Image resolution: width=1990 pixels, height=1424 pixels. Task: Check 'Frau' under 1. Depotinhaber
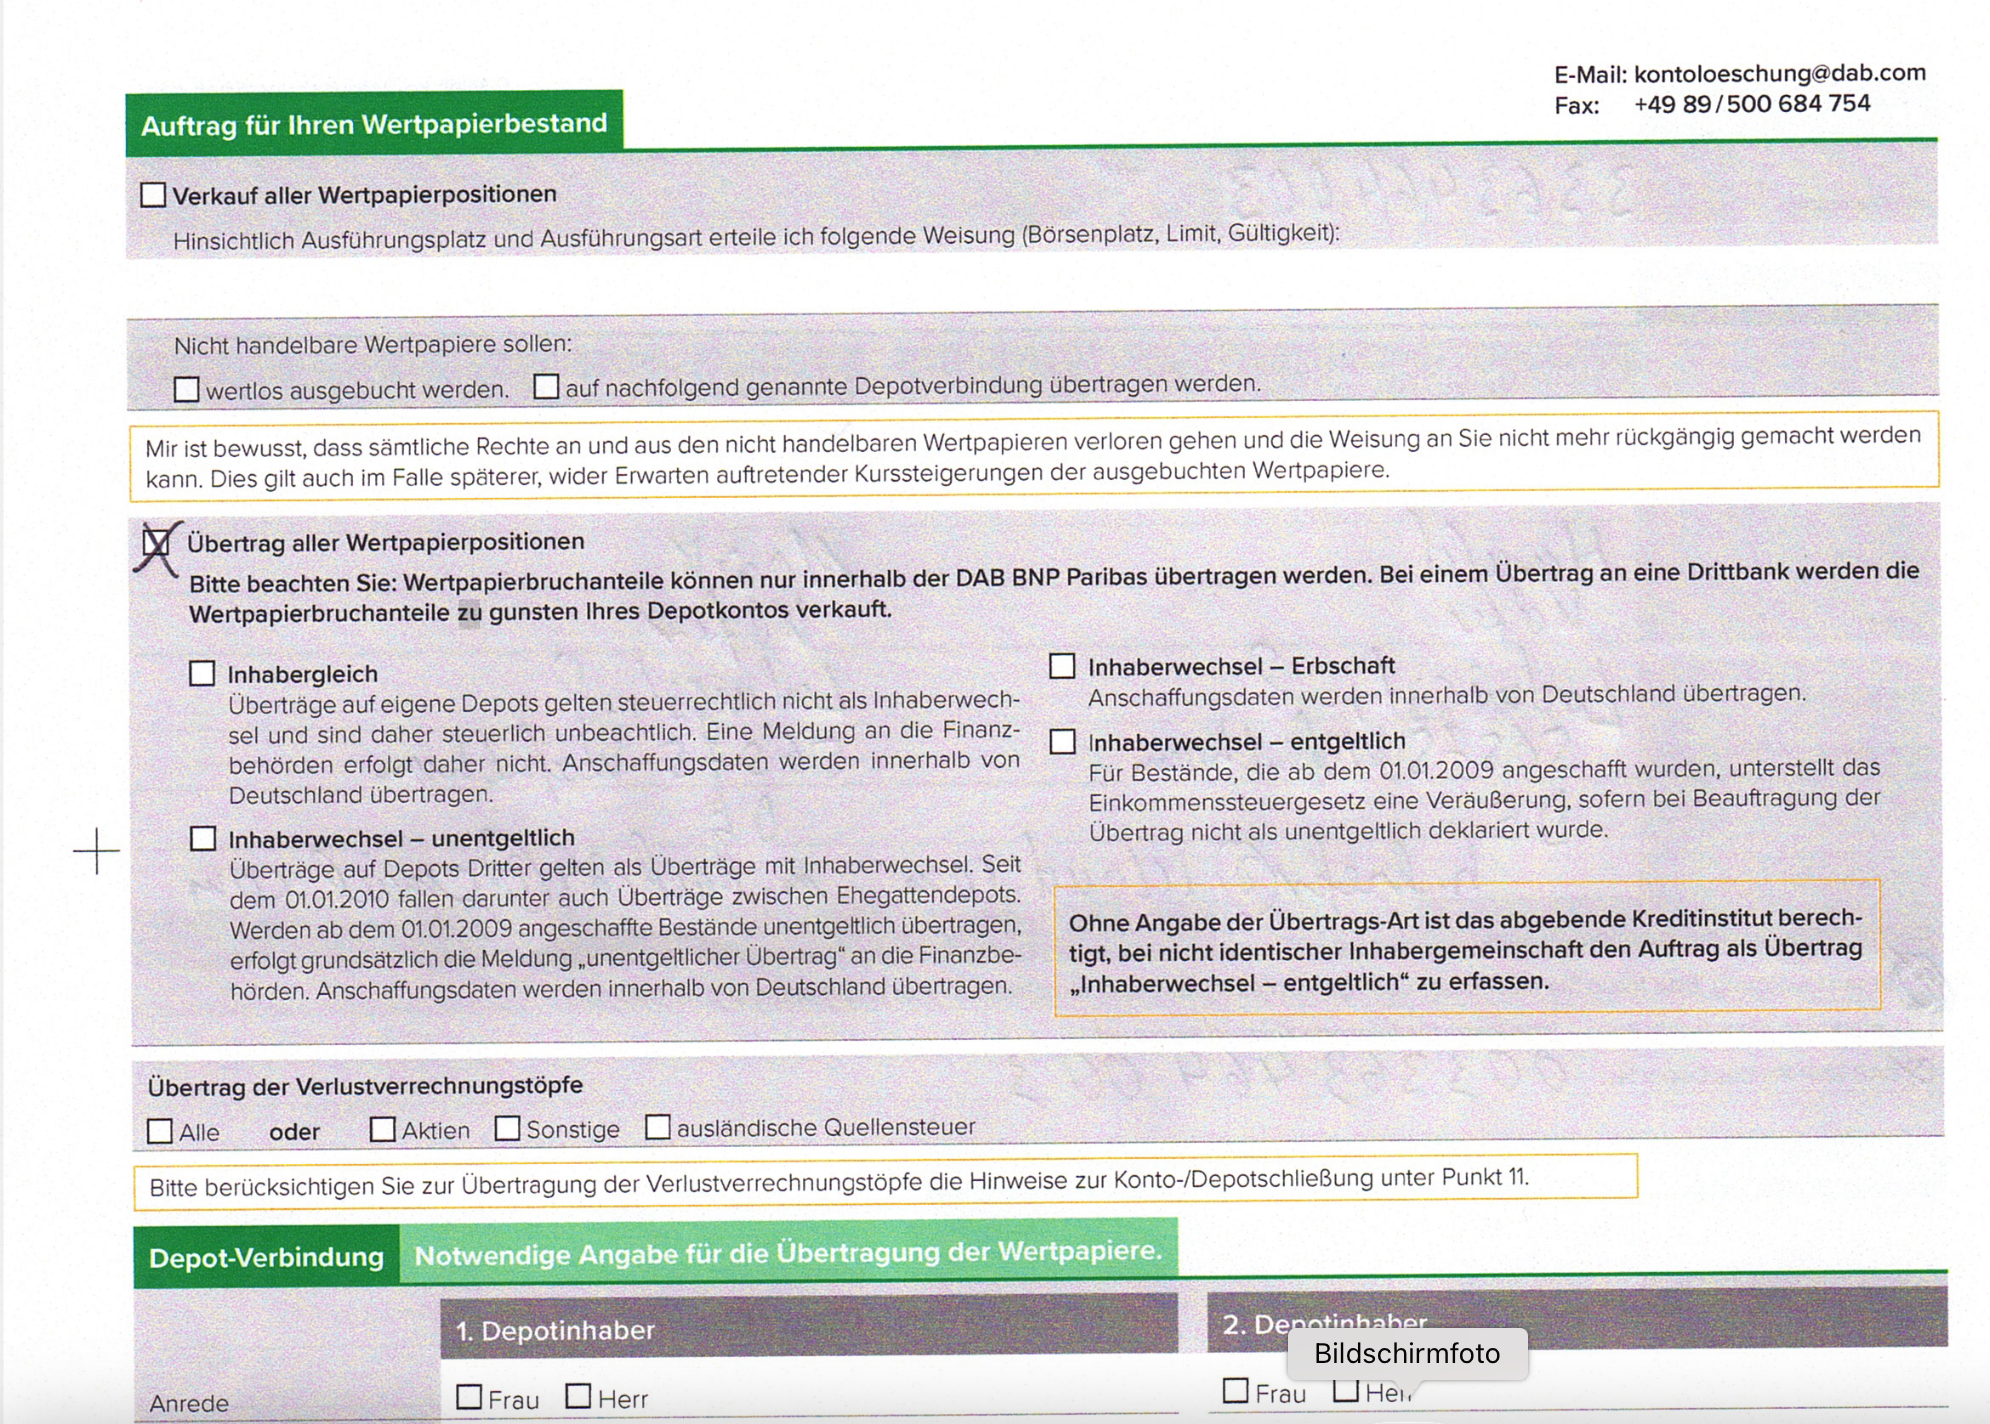(469, 1396)
